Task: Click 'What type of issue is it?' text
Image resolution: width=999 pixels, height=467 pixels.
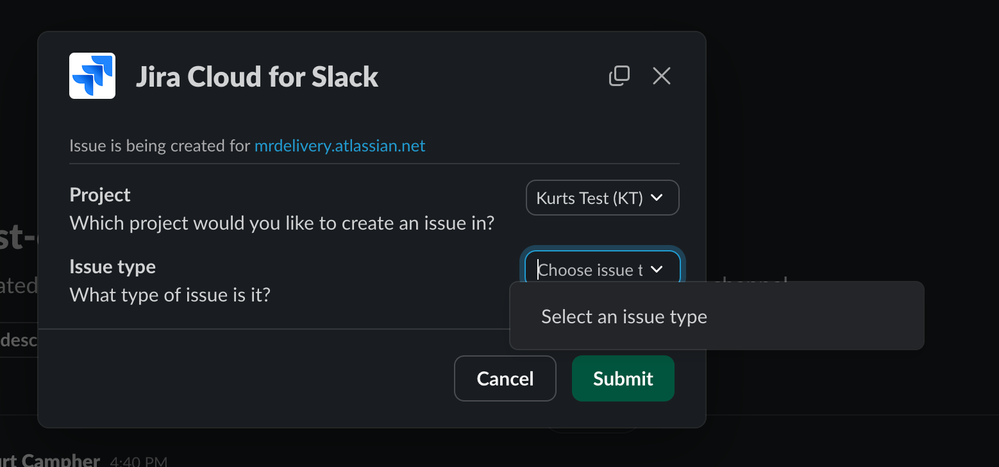Action: pyautogui.click(x=169, y=295)
